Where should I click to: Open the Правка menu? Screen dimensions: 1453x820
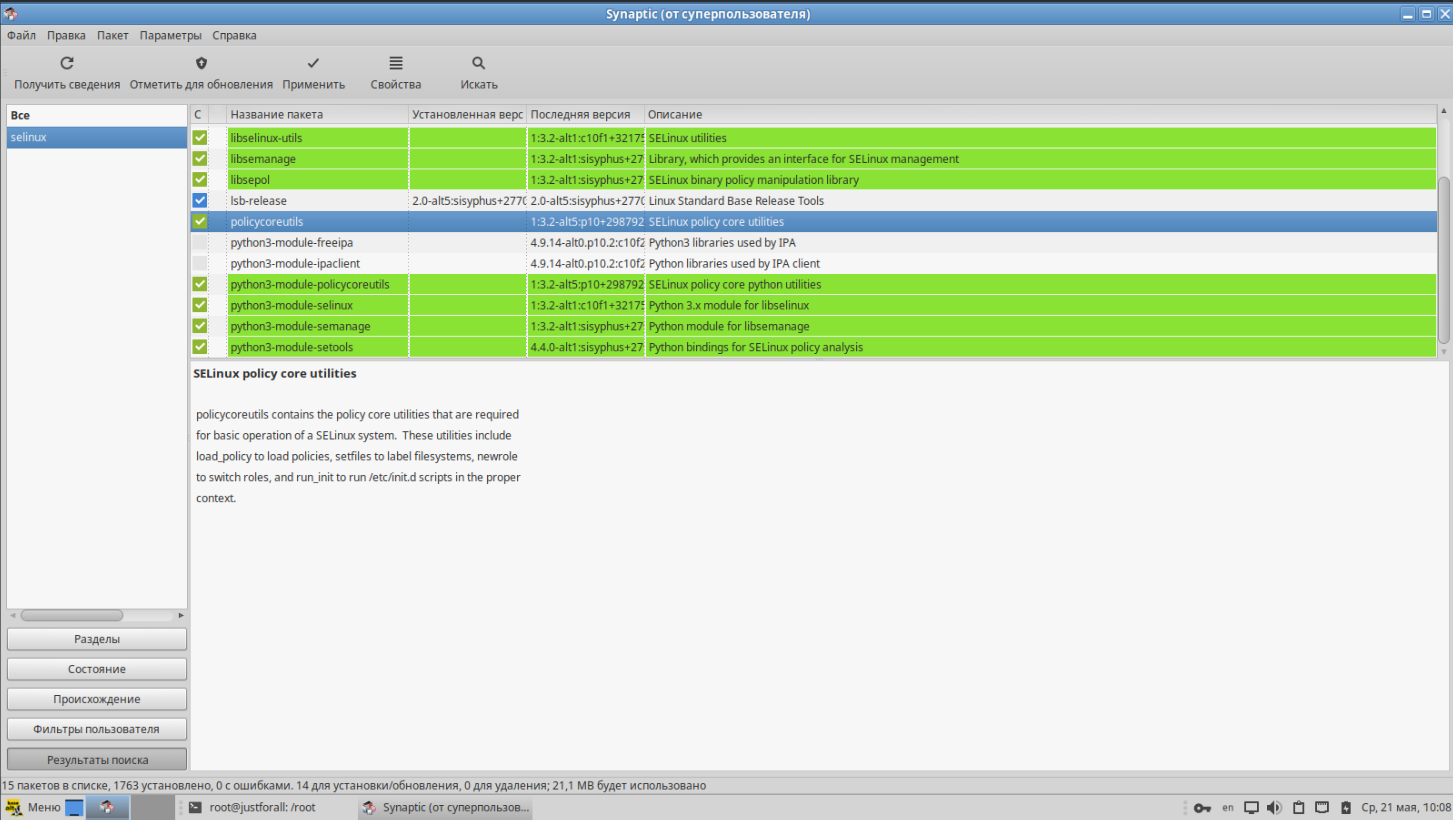click(x=66, y=35)
